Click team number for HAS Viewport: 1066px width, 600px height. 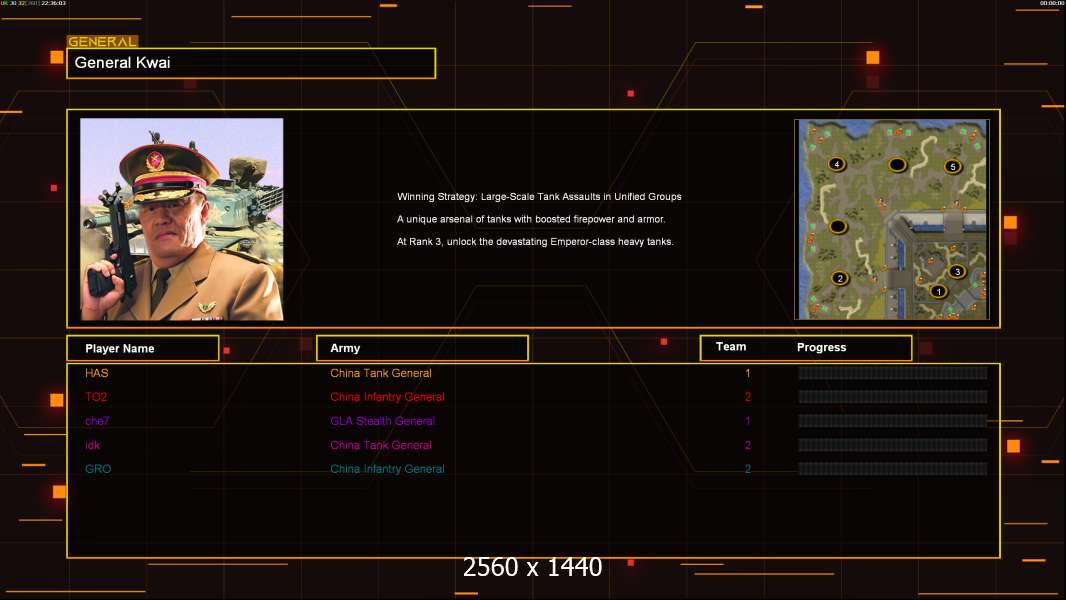(748, 373)
